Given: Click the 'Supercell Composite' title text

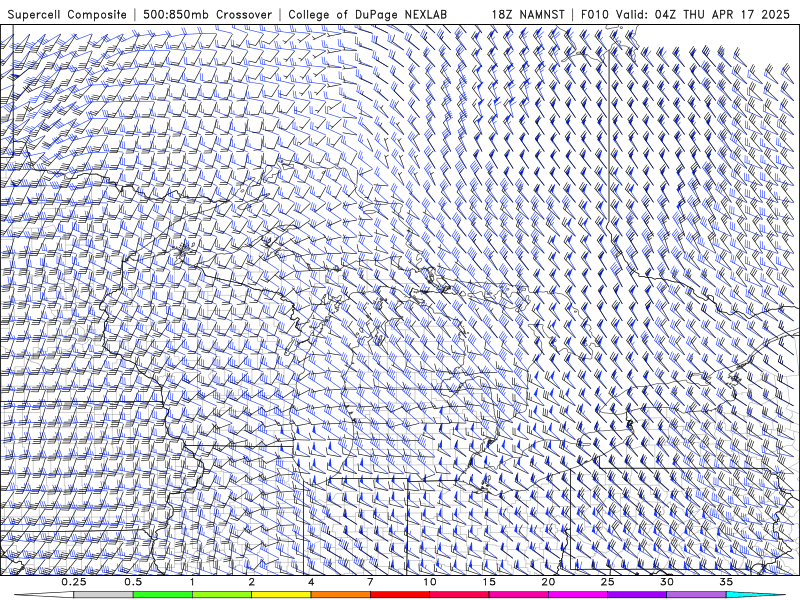Looking at the screenshot, I should 67,14.
